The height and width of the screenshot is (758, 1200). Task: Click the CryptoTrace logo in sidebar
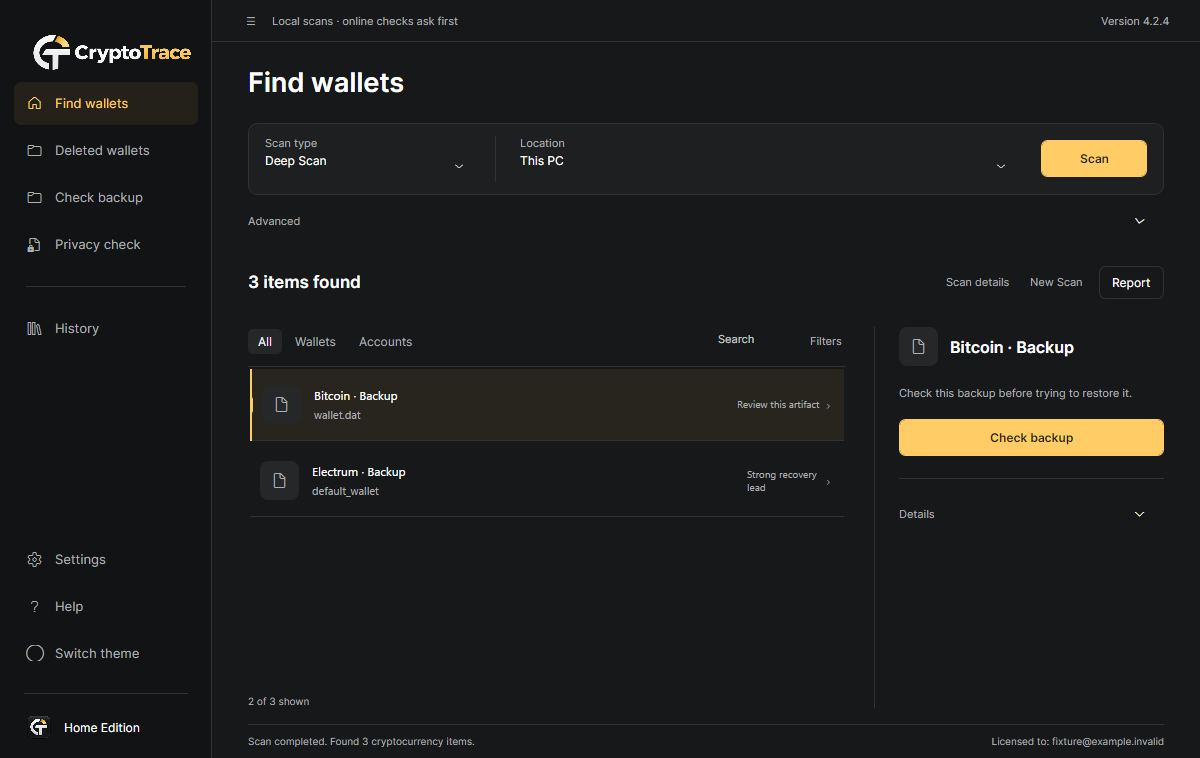click(112, 52)
